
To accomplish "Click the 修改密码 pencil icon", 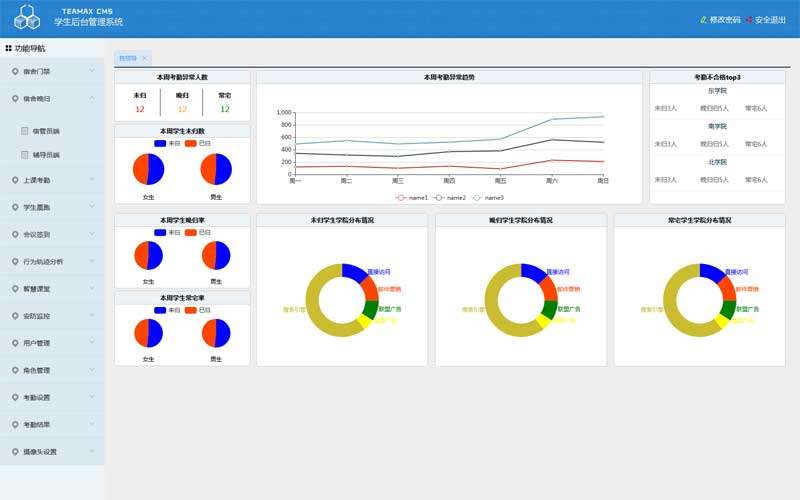I will (x=703, y=20).
